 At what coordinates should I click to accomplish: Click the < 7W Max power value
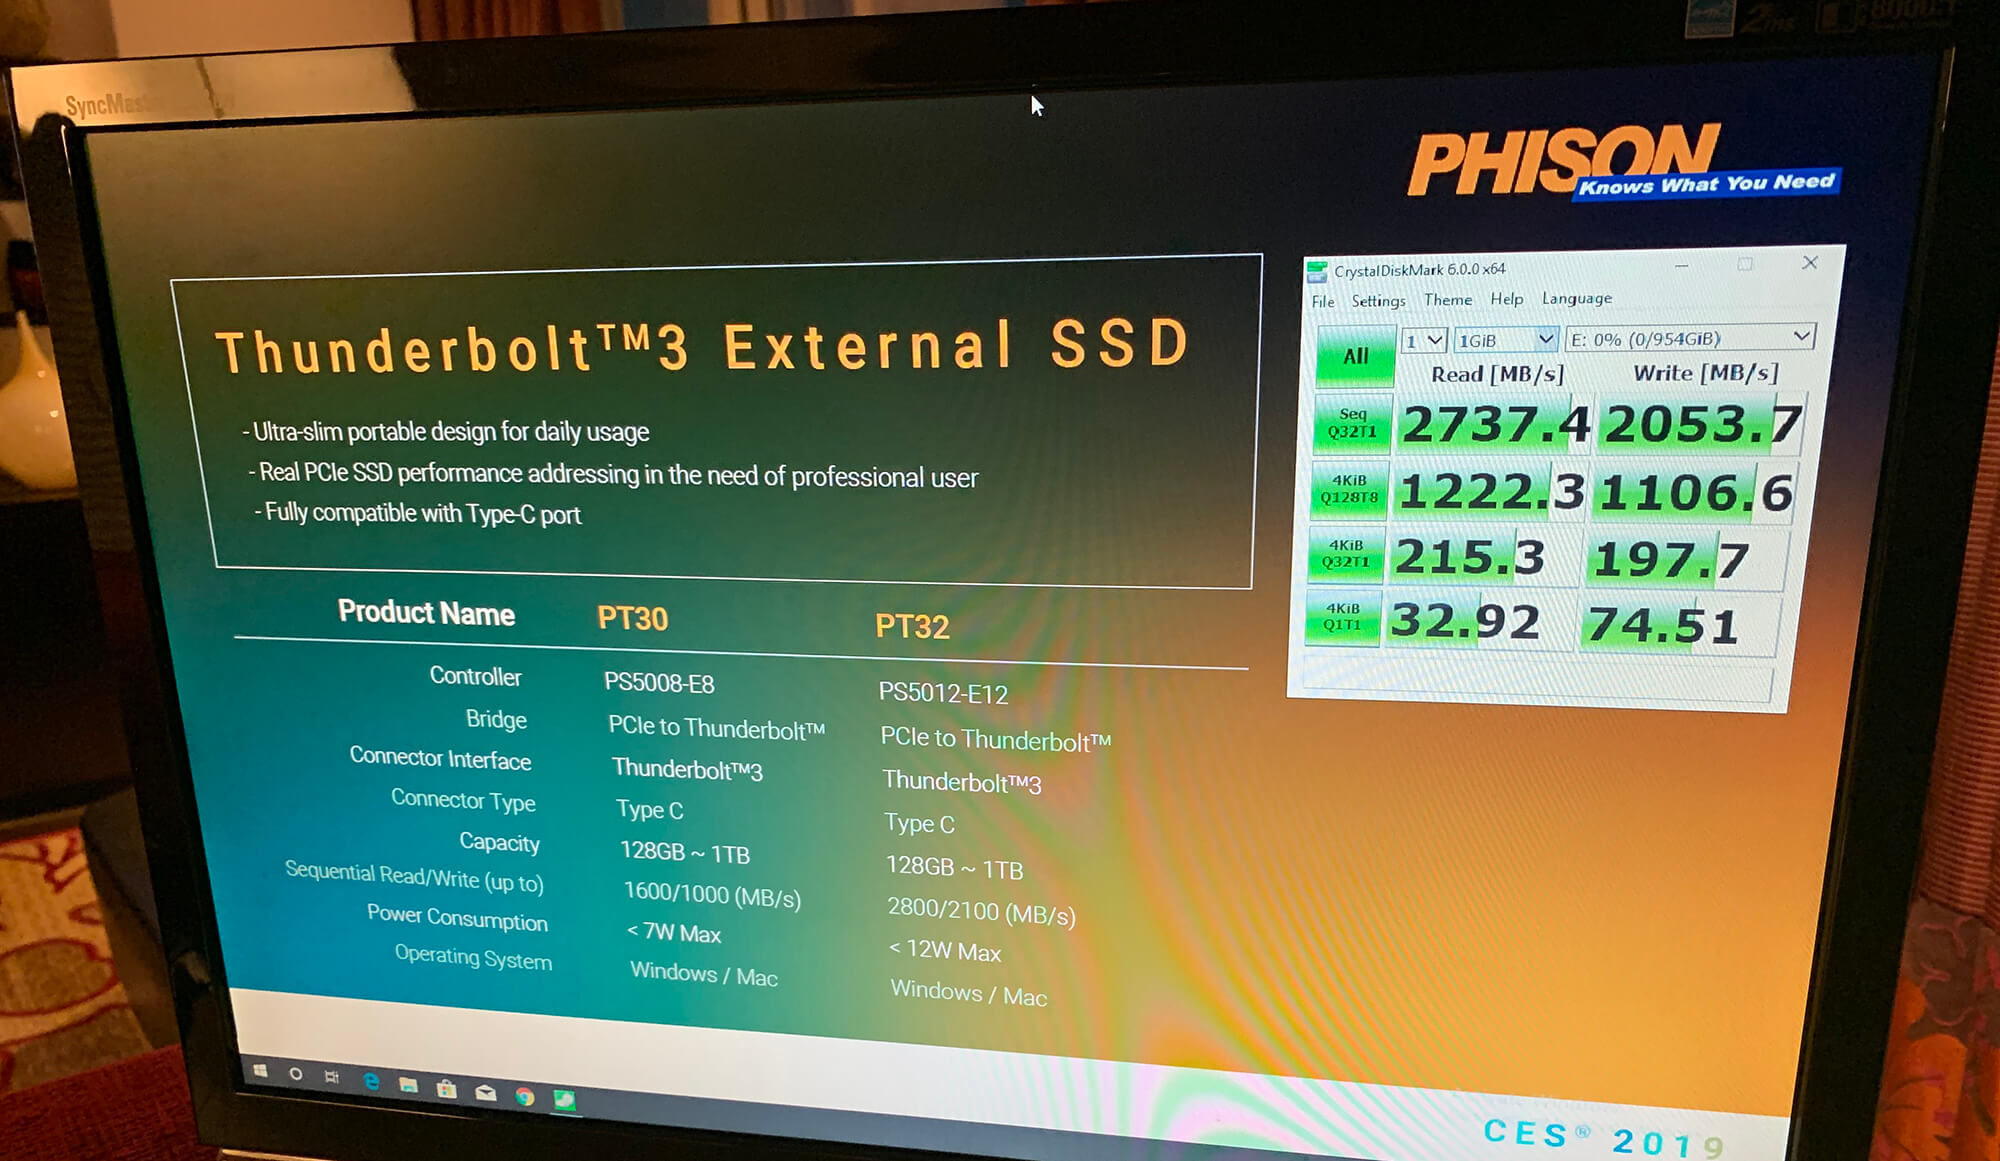point(674,932)
